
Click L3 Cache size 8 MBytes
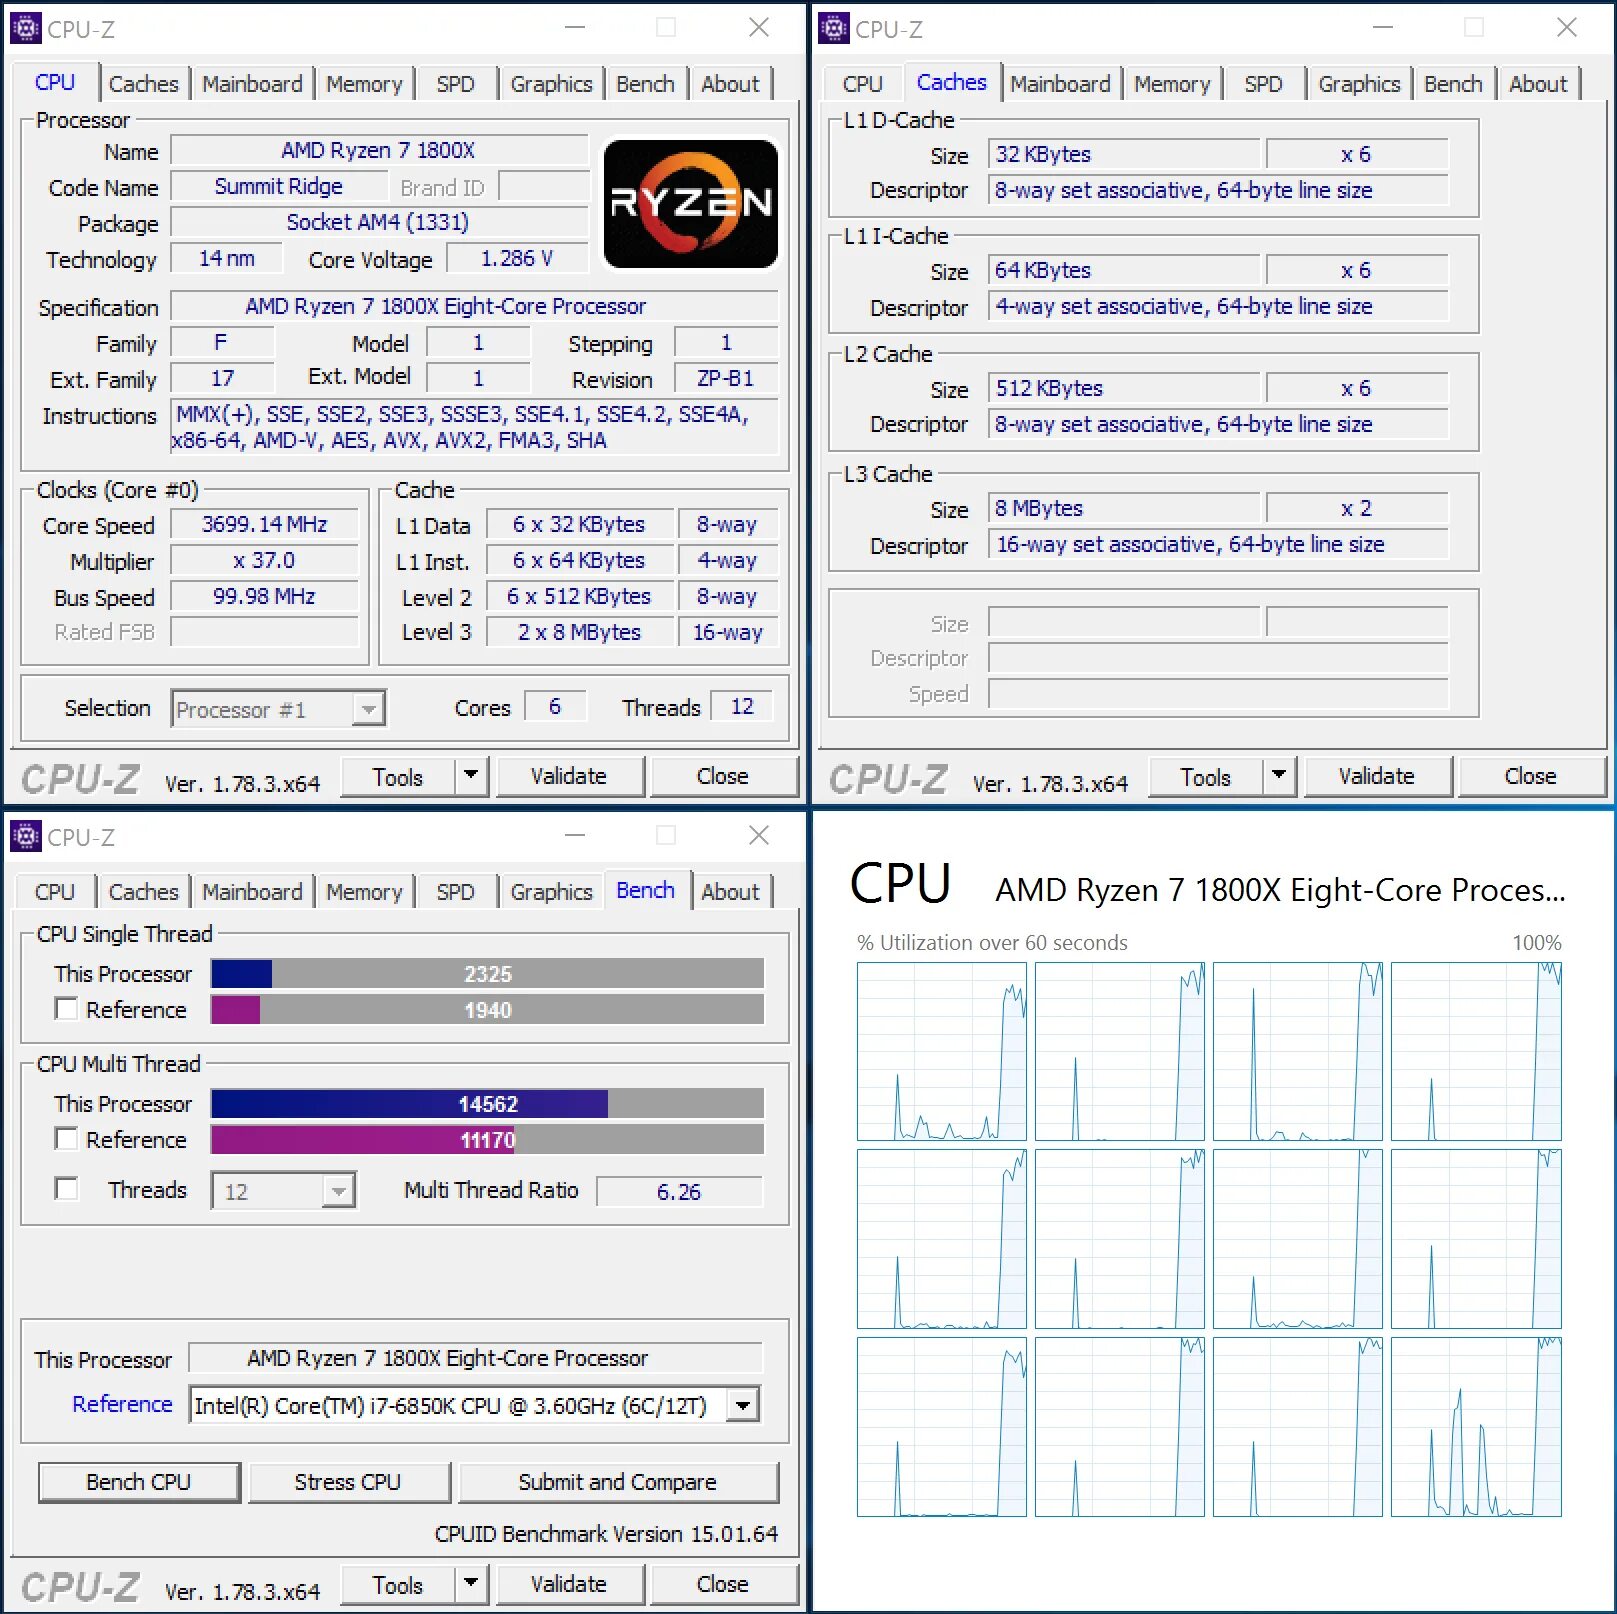(1124, 508)
